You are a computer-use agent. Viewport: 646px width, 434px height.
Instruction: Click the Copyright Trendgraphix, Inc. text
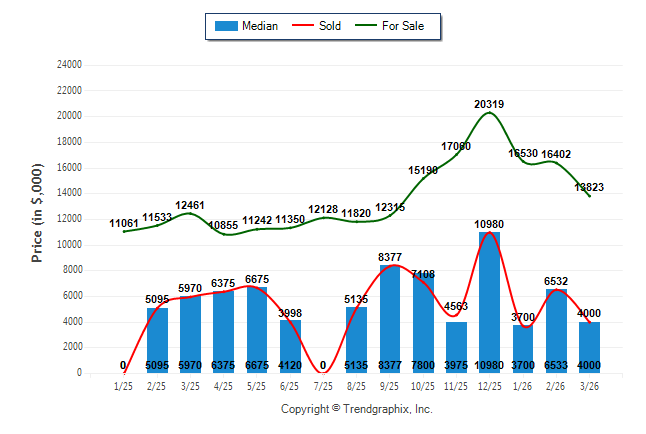point(356,409)
